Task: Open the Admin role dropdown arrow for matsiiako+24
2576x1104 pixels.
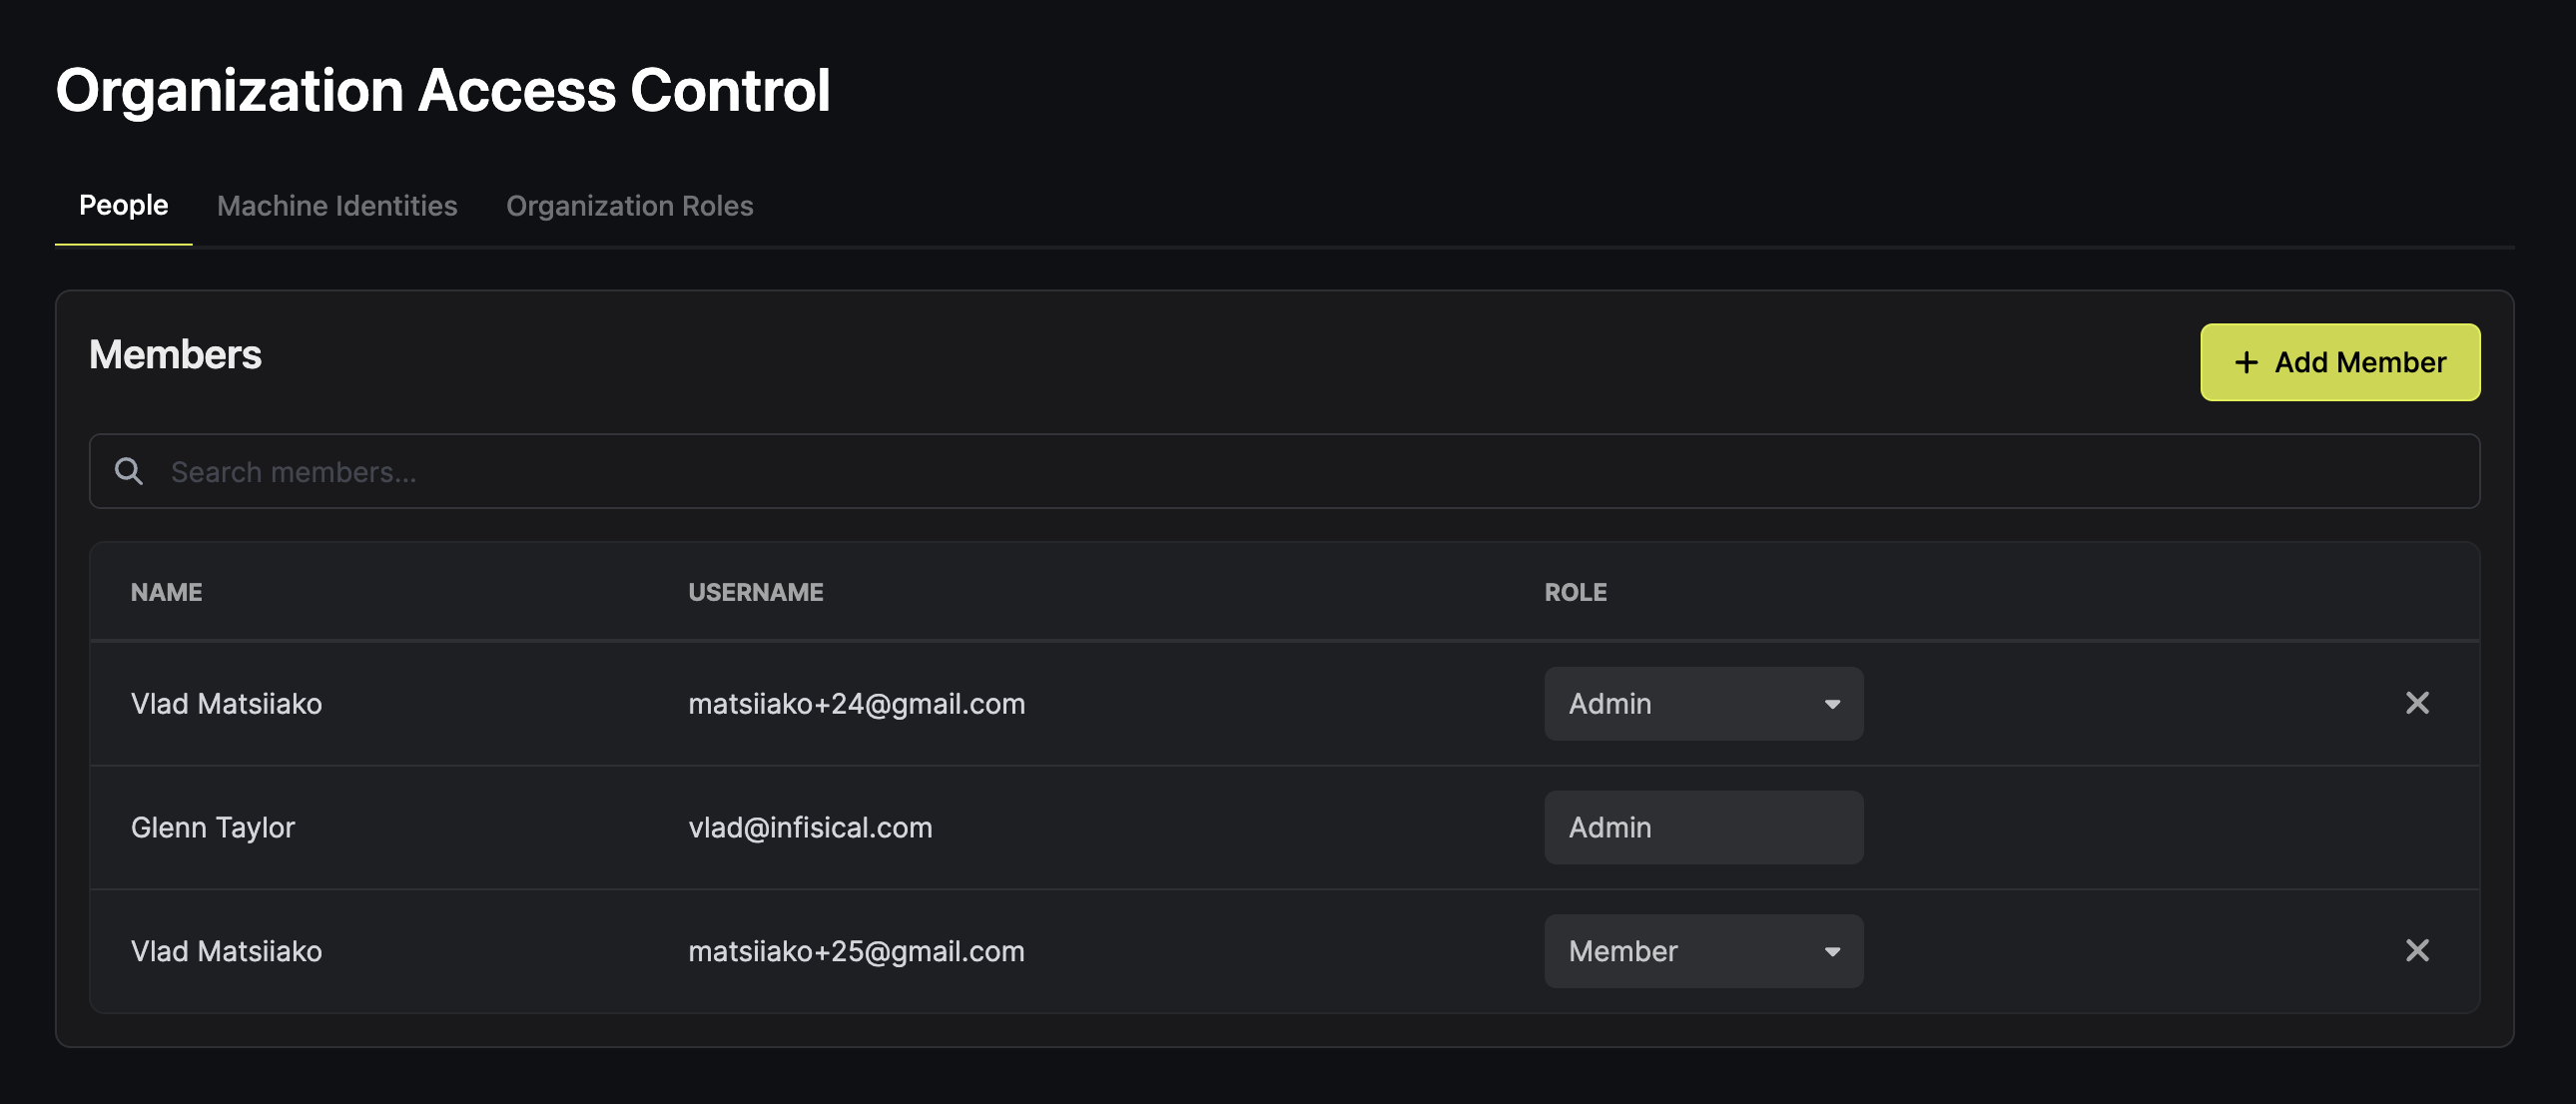Action: coord(1832,704)
